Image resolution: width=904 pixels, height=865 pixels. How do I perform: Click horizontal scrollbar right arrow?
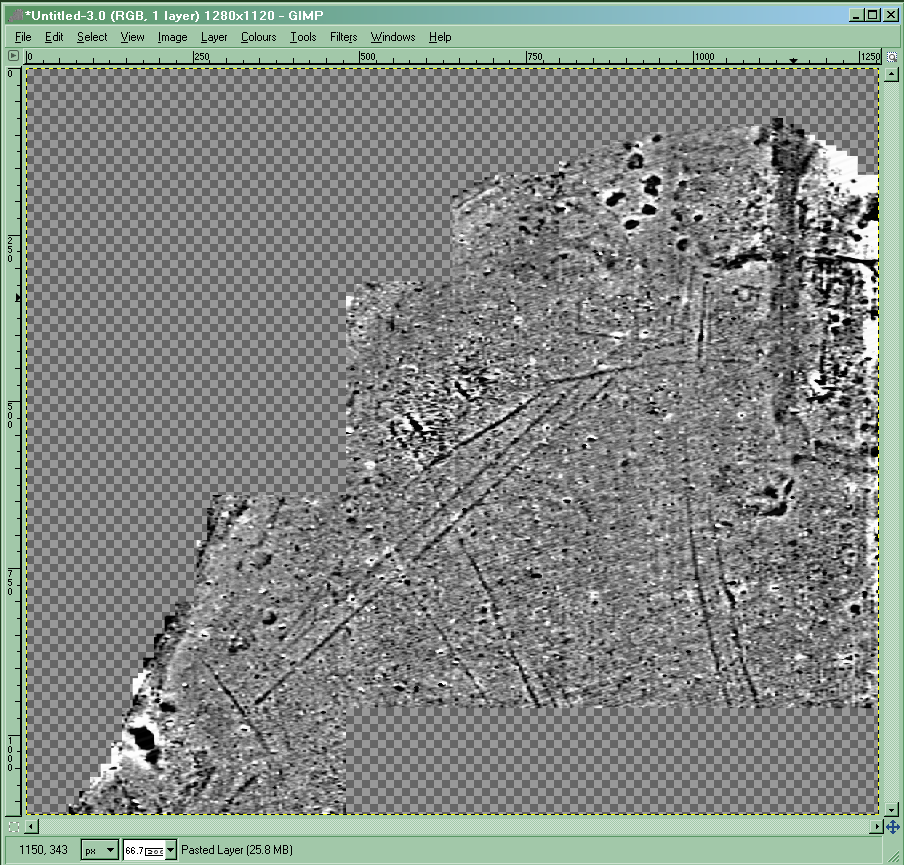(x=876, y=827)
